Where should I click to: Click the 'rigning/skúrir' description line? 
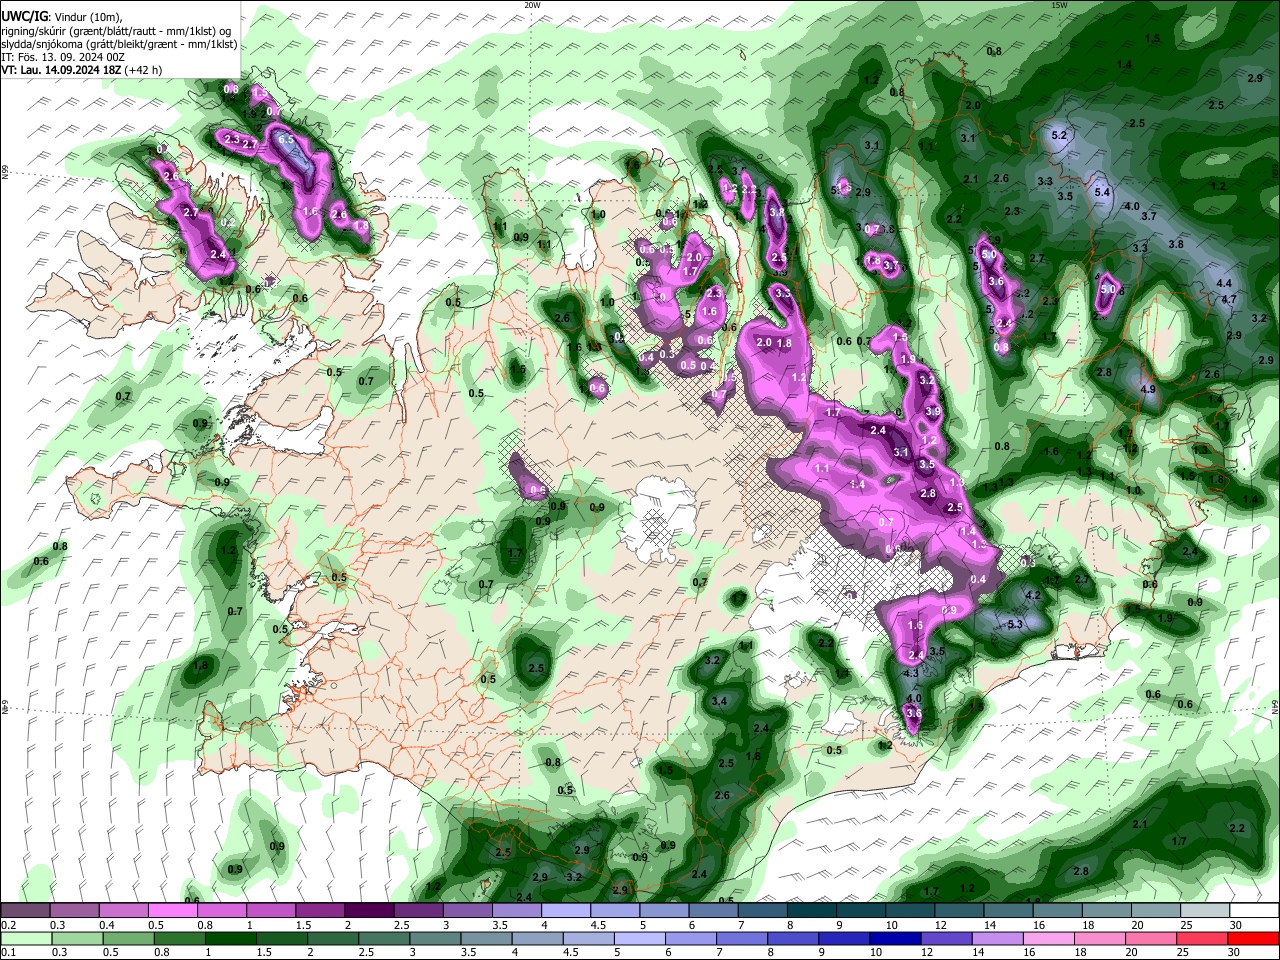(x=118, y=31)
